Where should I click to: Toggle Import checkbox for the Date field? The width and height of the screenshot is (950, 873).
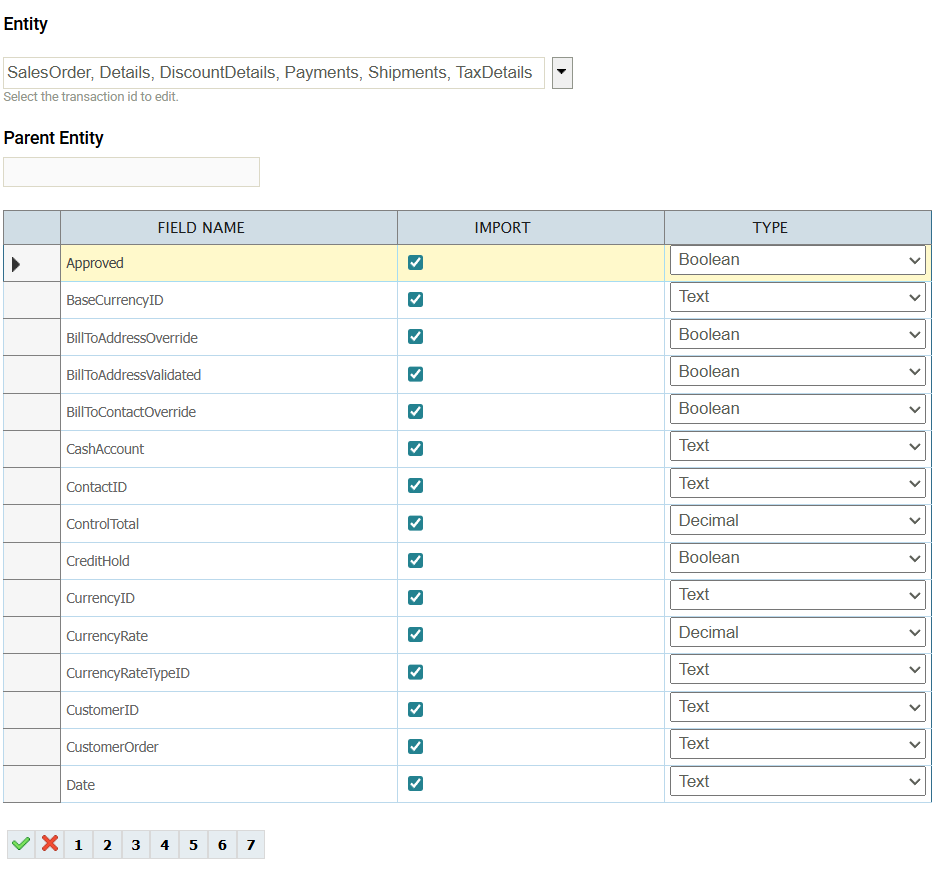(x=416, y=784)
